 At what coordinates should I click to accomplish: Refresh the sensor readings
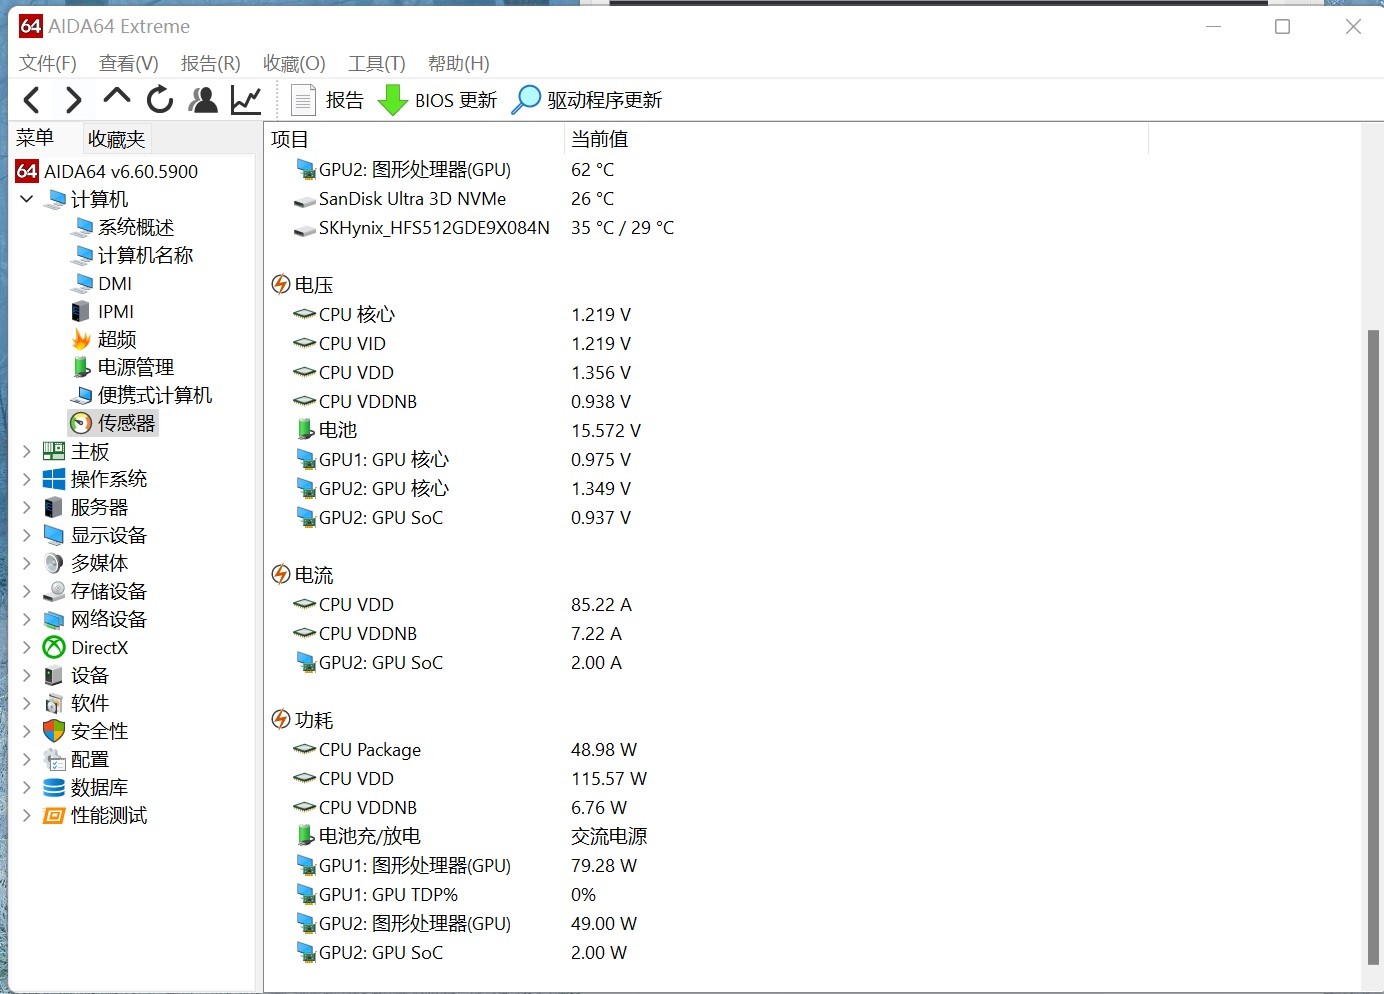point(160,100)
